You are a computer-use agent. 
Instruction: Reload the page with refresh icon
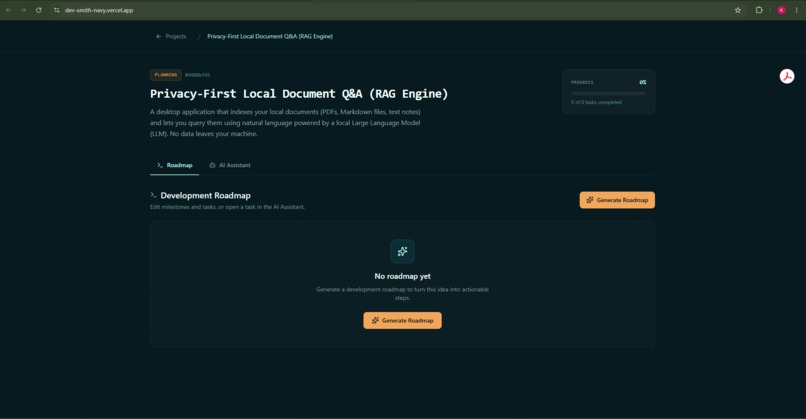[39, 10]
